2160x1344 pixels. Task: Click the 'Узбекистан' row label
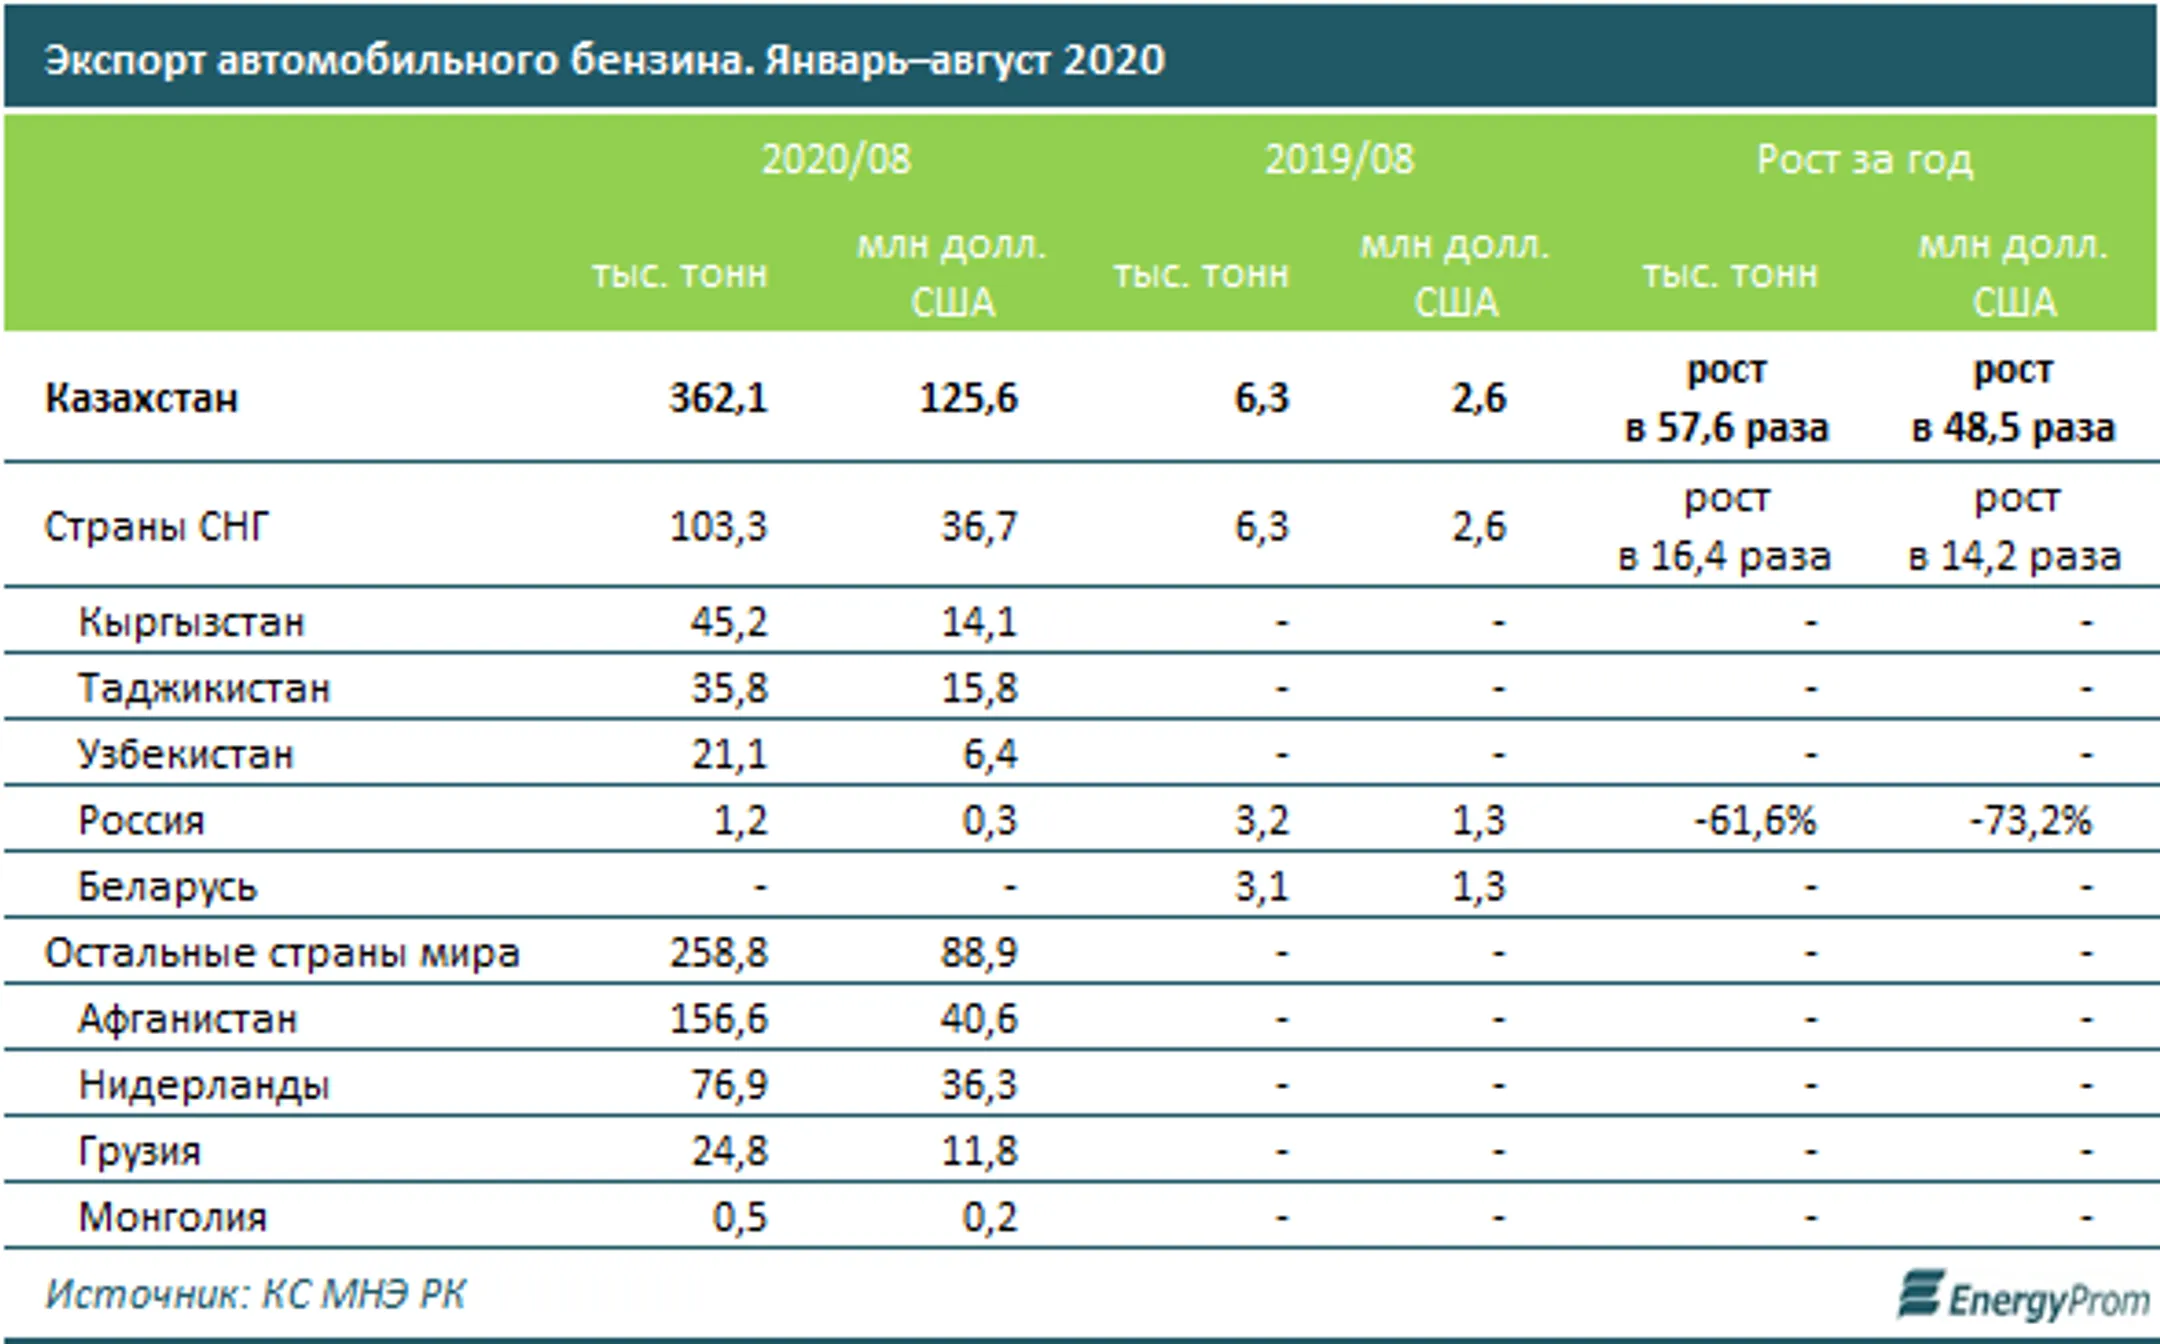click(x=186, y=754)
